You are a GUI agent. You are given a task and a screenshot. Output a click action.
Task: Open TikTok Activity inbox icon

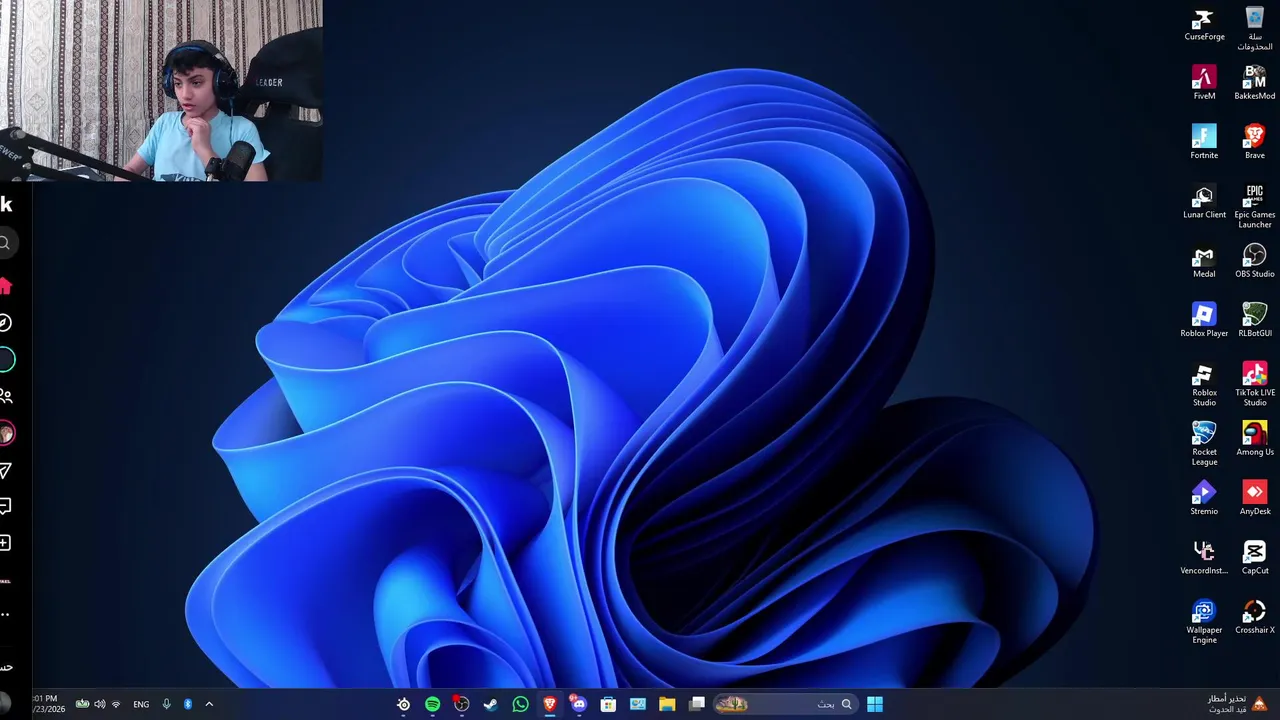(5, 506)
